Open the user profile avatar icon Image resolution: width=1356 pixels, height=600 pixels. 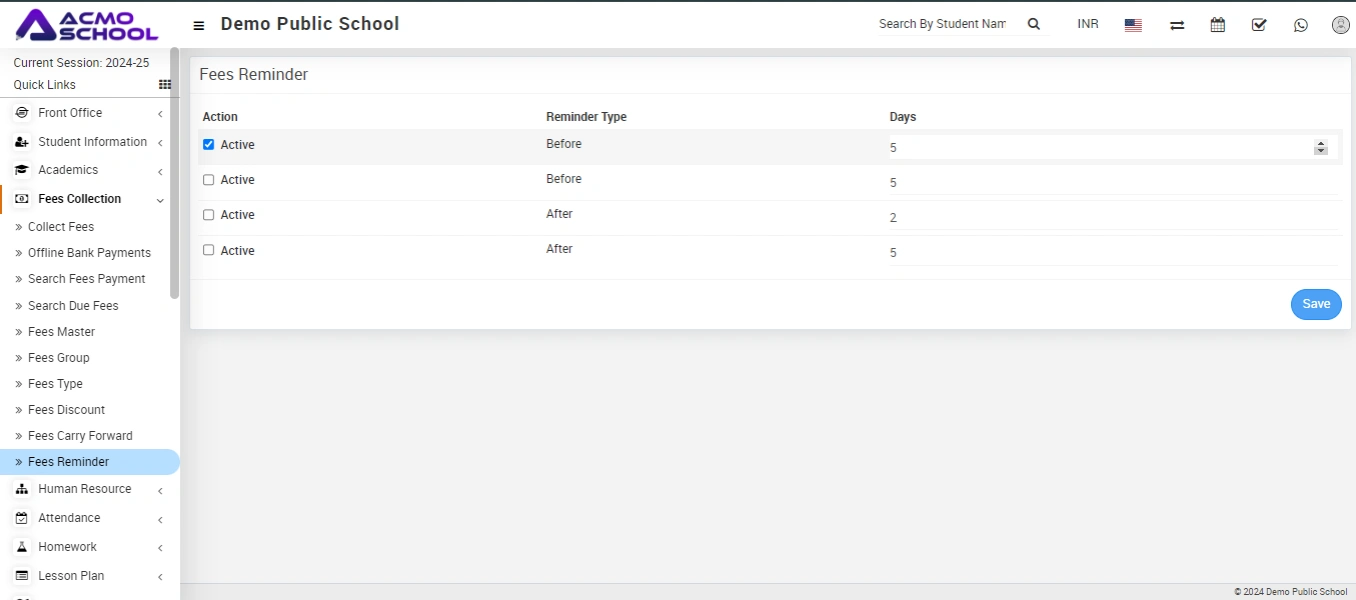click(1340, 25)
